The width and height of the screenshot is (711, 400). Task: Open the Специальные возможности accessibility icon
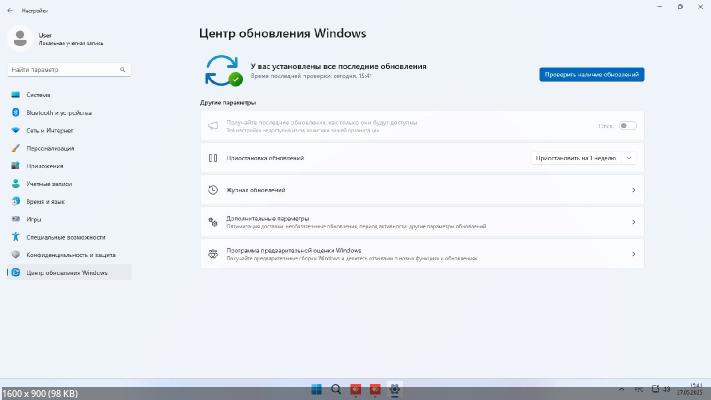click(15, 237)
